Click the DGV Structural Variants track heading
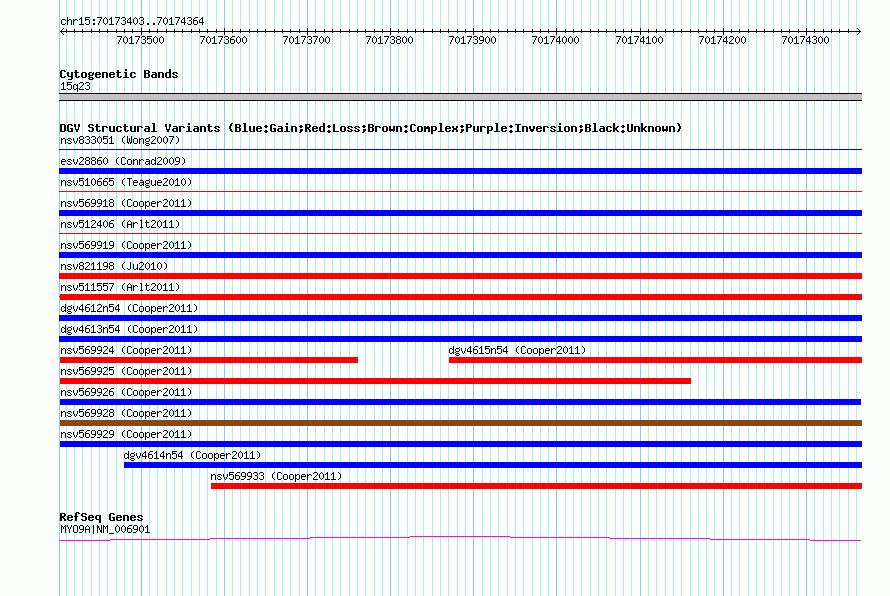The image size is (890, 596). click(x=371, y=128)
